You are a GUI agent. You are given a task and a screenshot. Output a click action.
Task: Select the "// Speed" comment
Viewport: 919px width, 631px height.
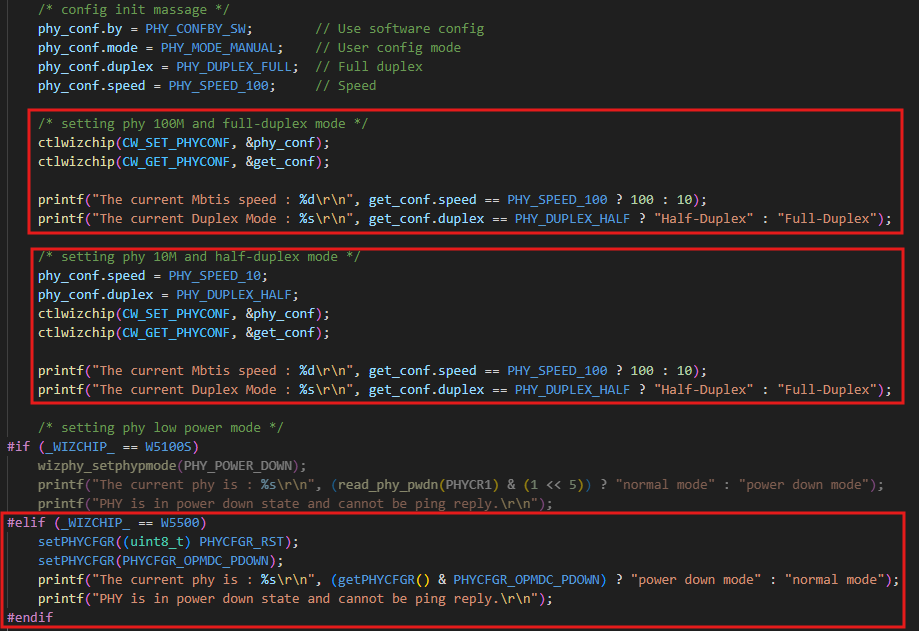(x=346, y=86)
